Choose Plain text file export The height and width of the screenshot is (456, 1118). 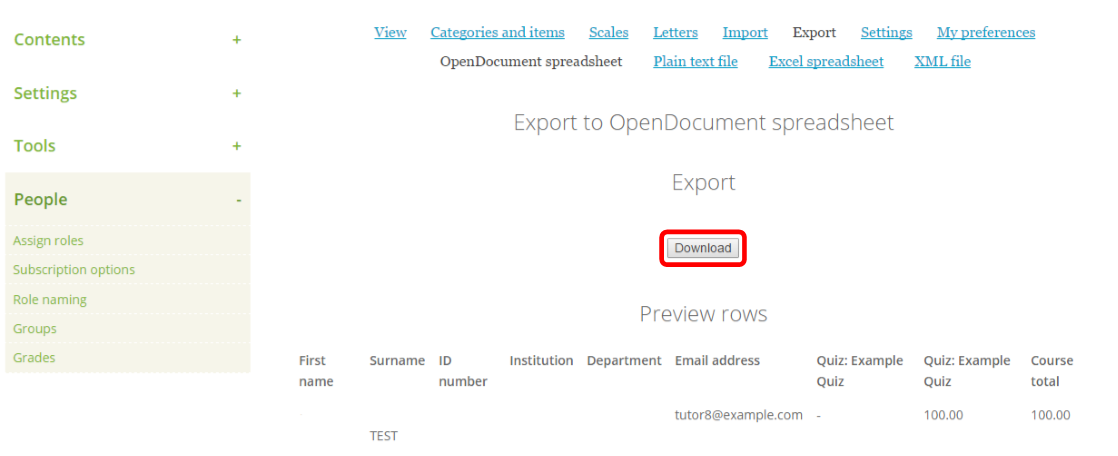[x=695, y=62]
